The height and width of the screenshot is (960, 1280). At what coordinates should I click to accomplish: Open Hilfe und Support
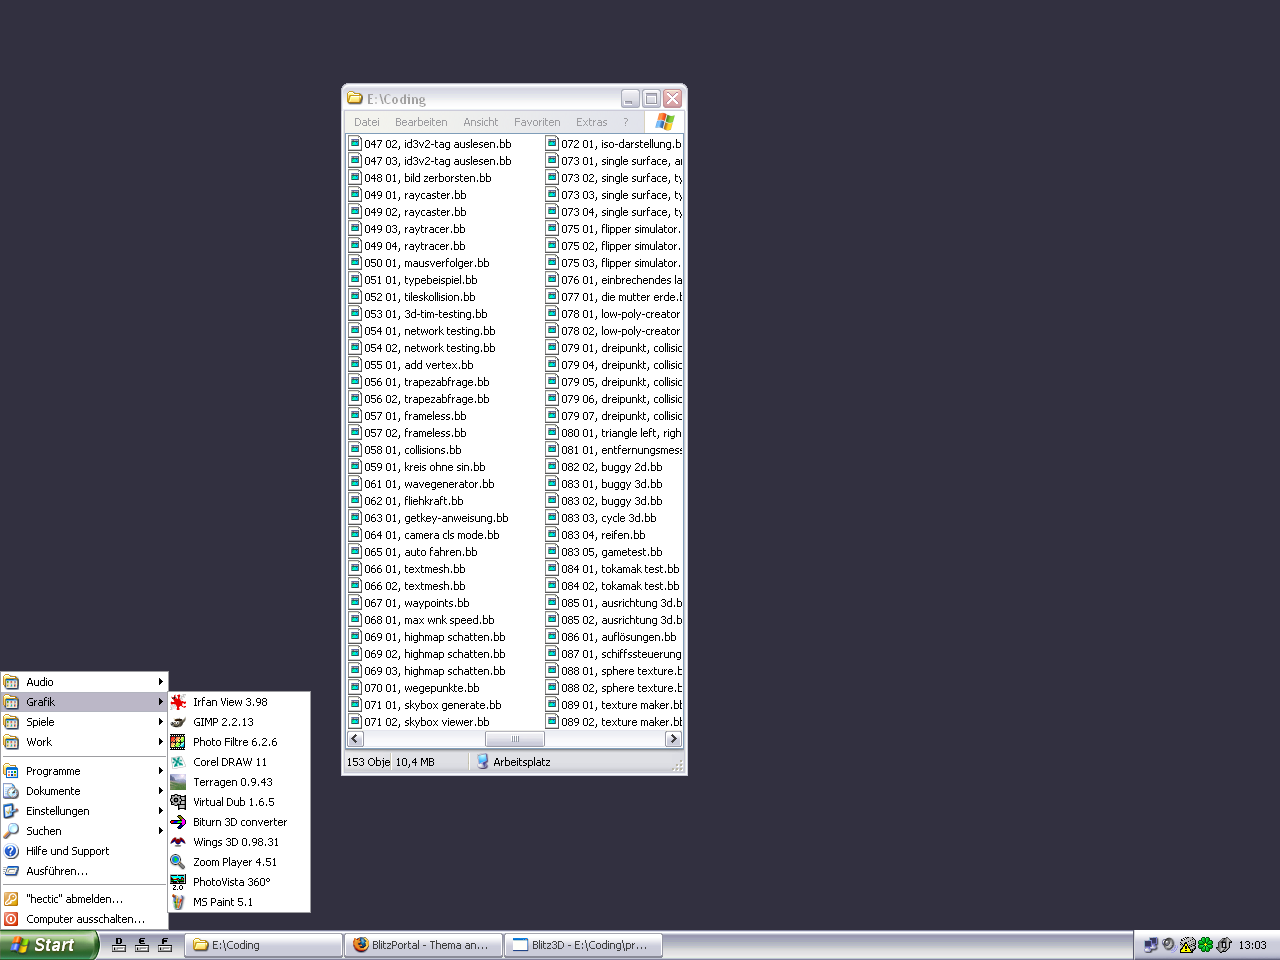tap(67, 851)
